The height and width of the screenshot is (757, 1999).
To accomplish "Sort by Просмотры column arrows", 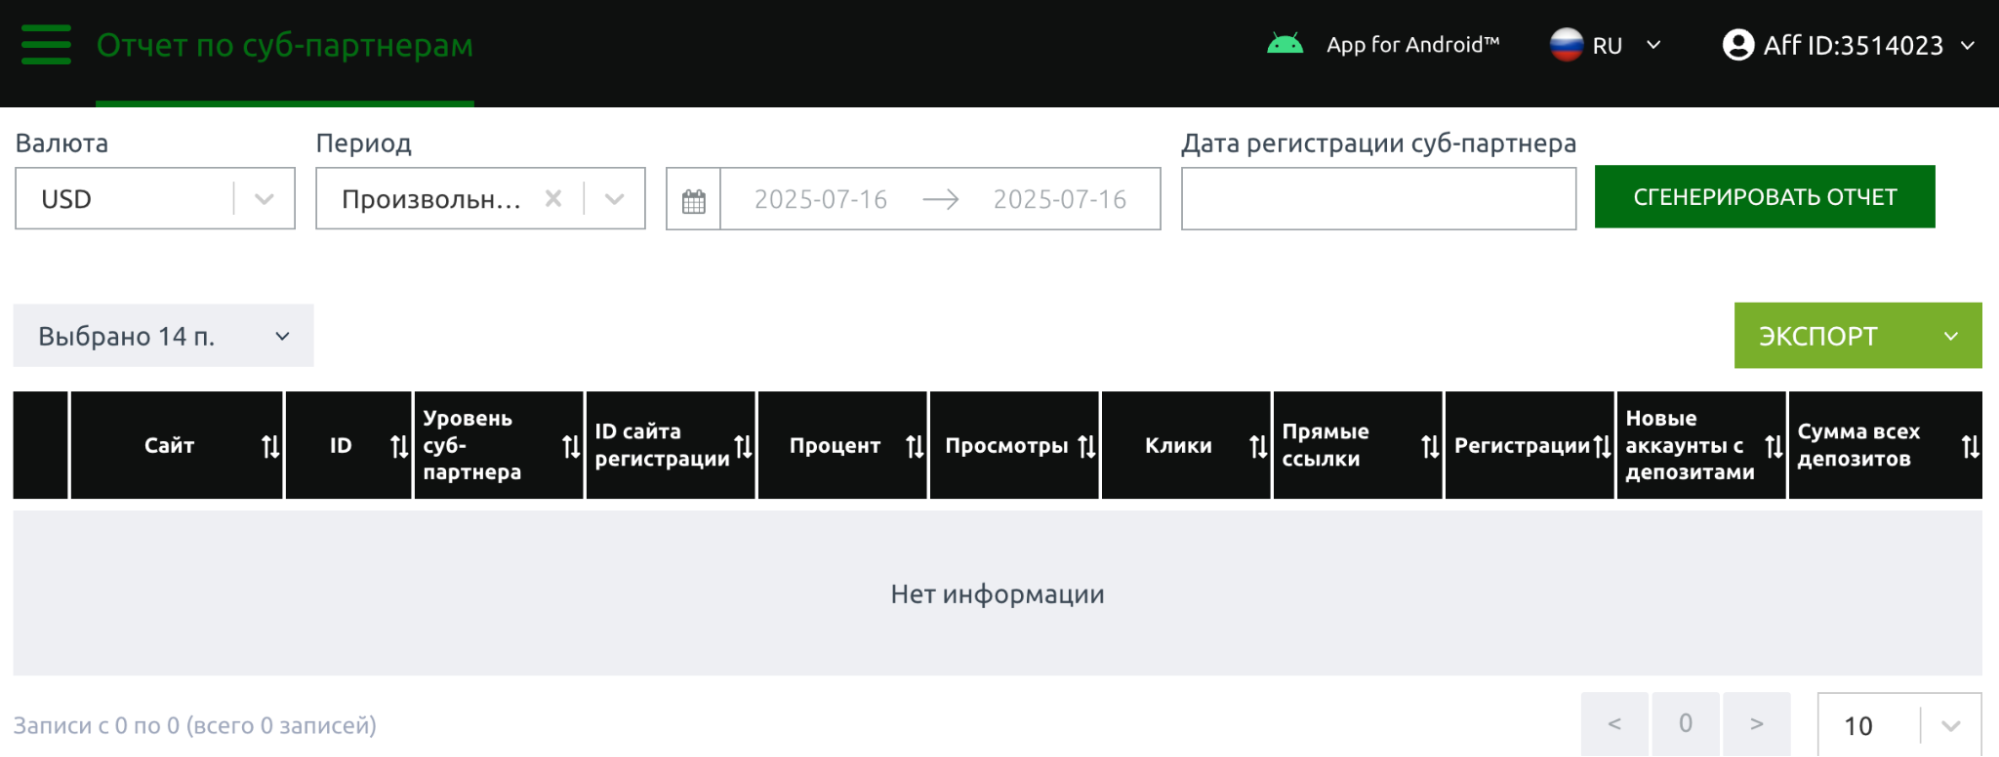I will pos(1087,446).
